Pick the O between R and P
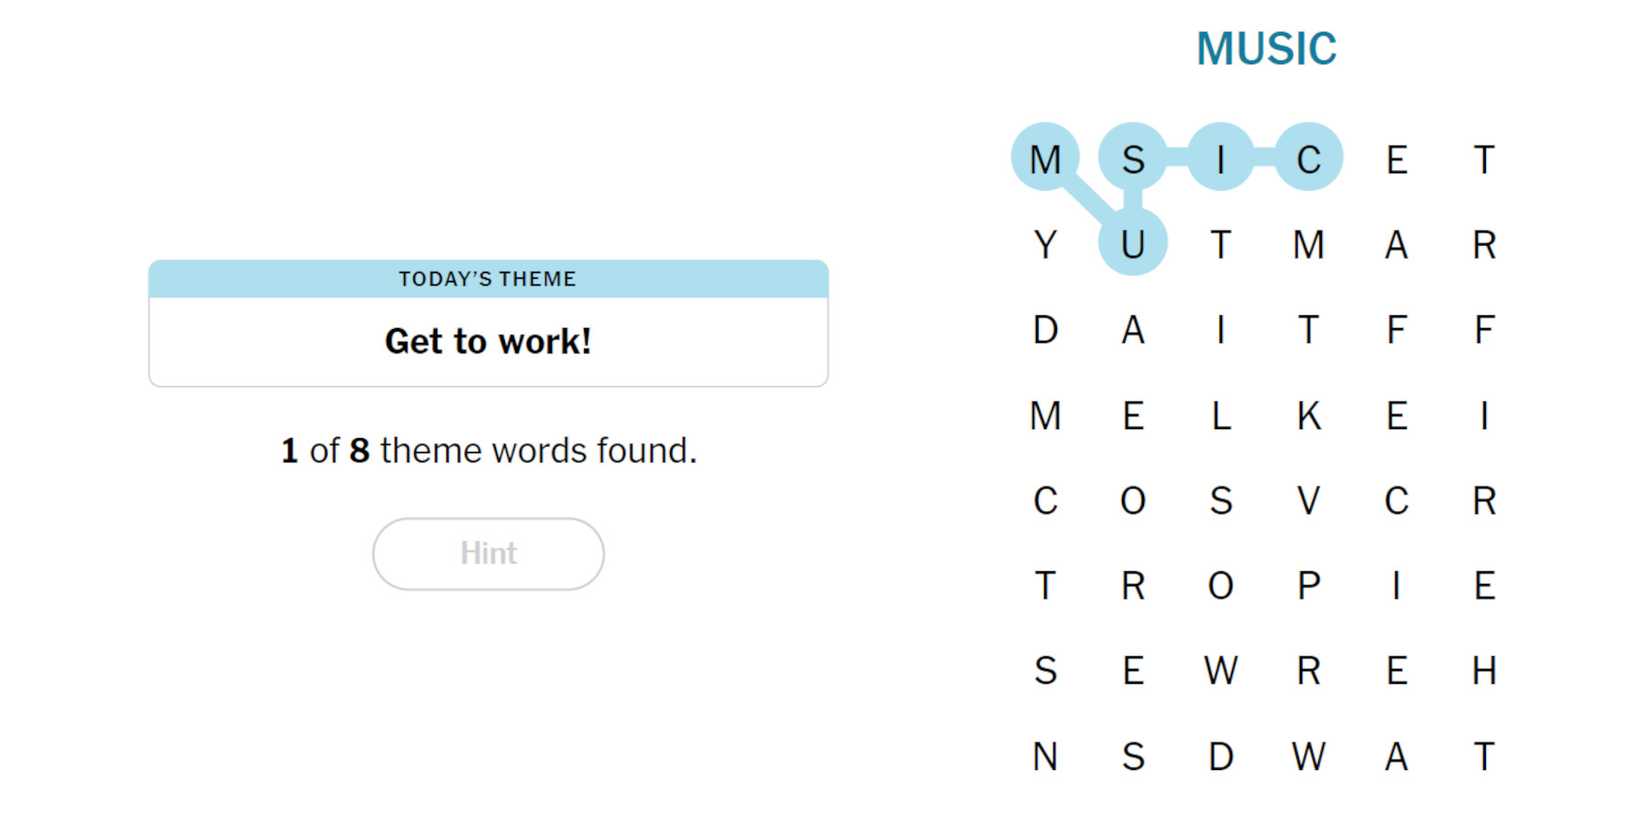Screen dimensions: 1650x825 [x=1220, y=585]
